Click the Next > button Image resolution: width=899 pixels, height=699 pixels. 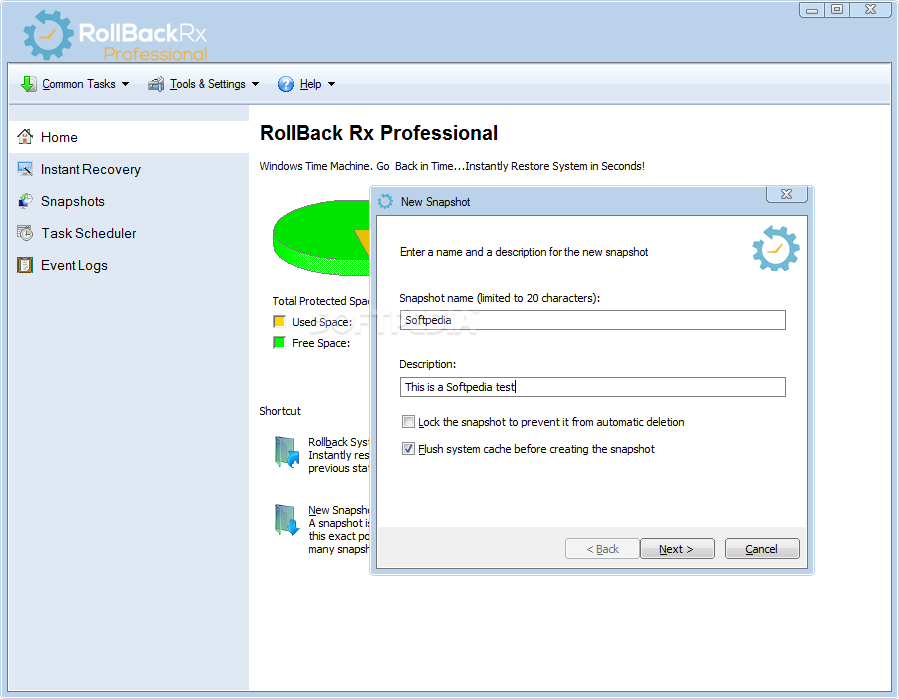pyautogui.click(x=677, y=549)
